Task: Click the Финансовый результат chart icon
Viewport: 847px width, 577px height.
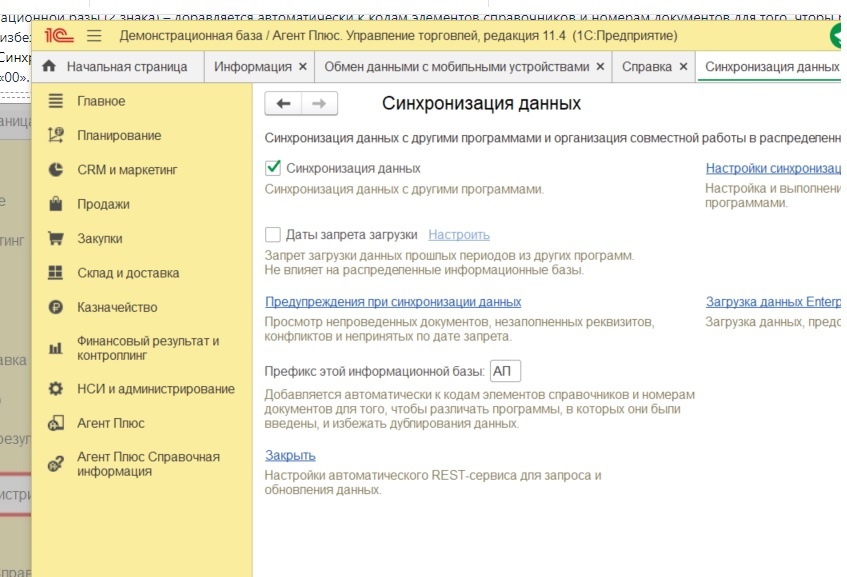Action: (56, 348)
